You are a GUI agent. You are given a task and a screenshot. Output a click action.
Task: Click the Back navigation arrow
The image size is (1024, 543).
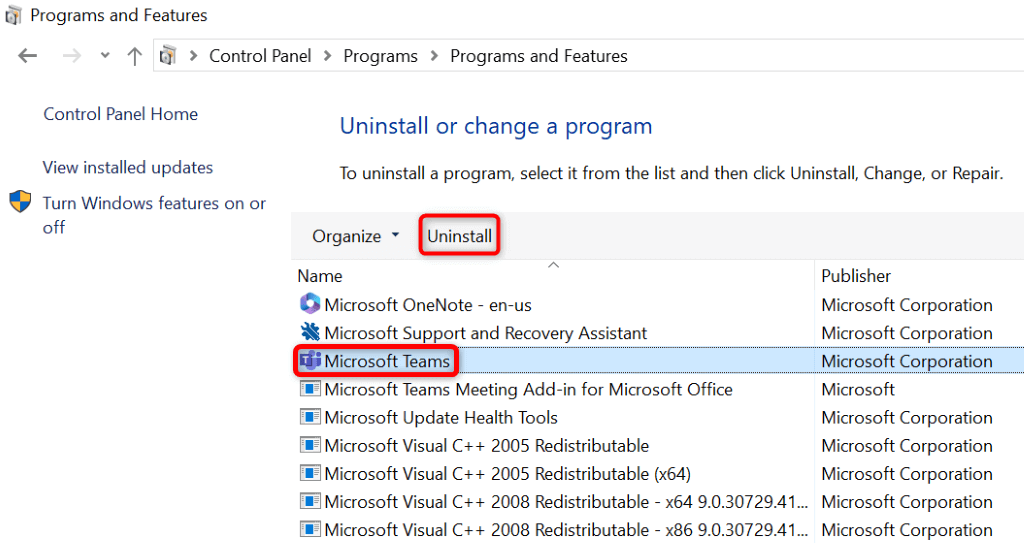(27, 56)
